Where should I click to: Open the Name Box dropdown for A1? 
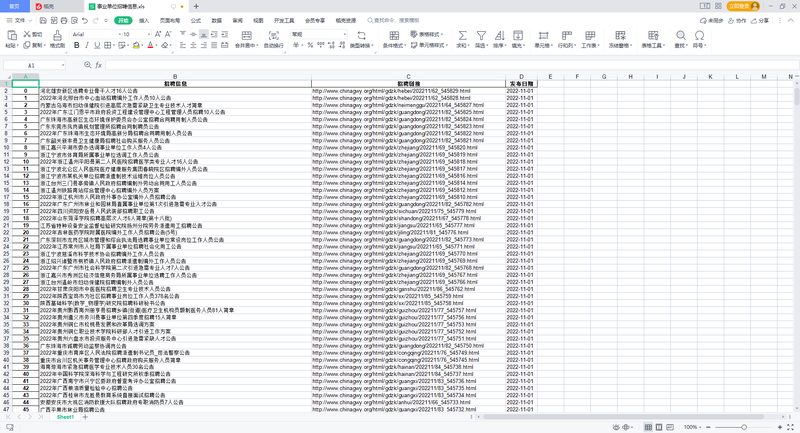[63, 65]
